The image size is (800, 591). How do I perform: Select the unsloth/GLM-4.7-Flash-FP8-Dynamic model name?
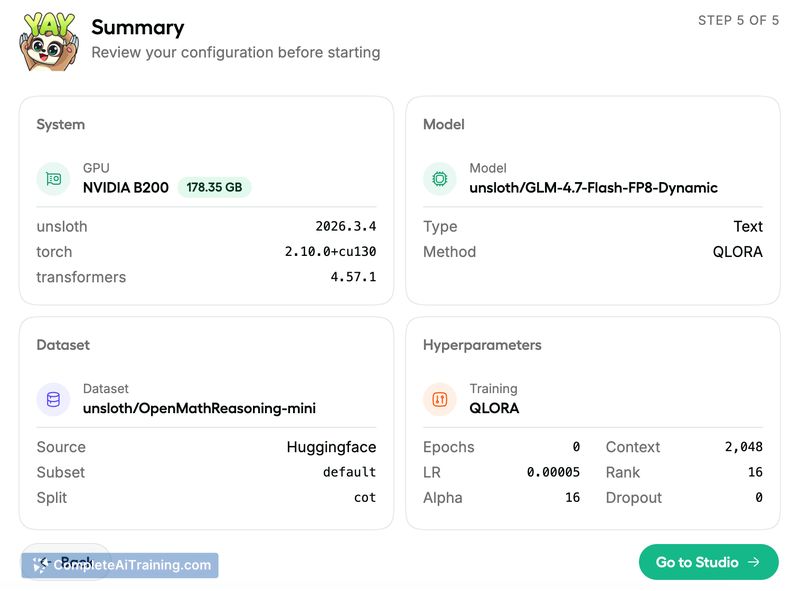point(593,187)
